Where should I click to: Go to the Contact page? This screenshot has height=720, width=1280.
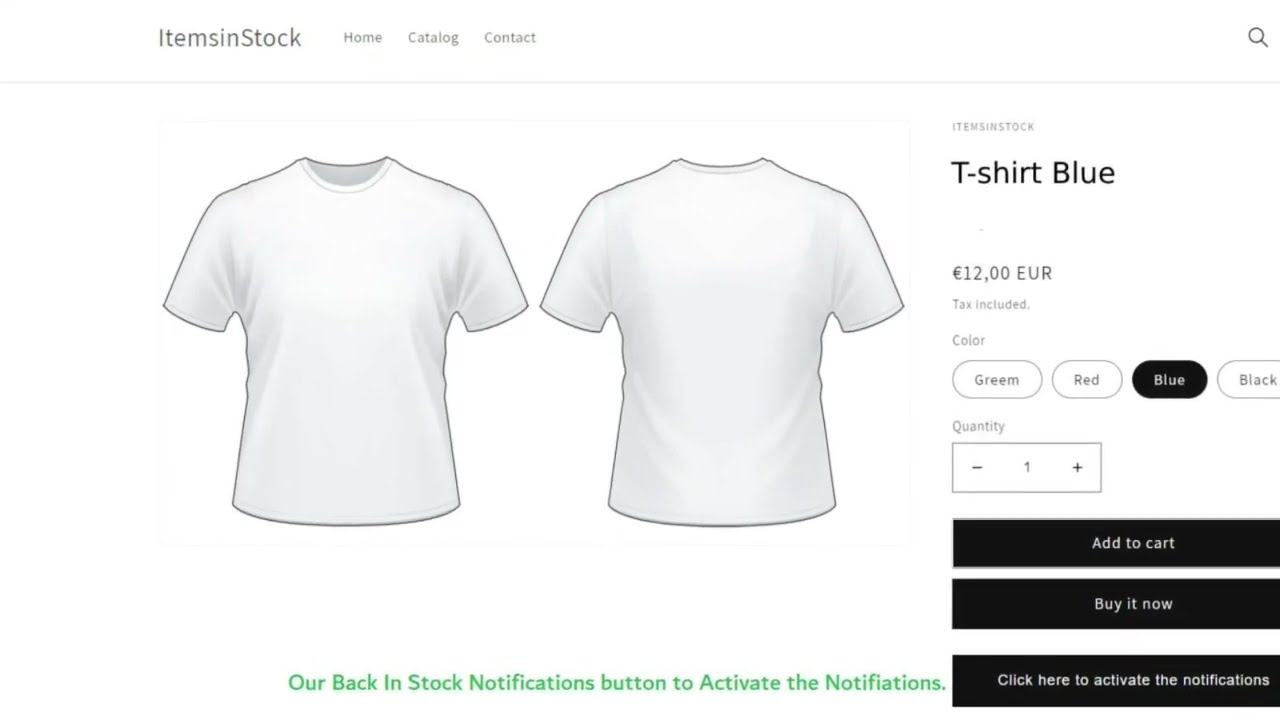point(510,37)
